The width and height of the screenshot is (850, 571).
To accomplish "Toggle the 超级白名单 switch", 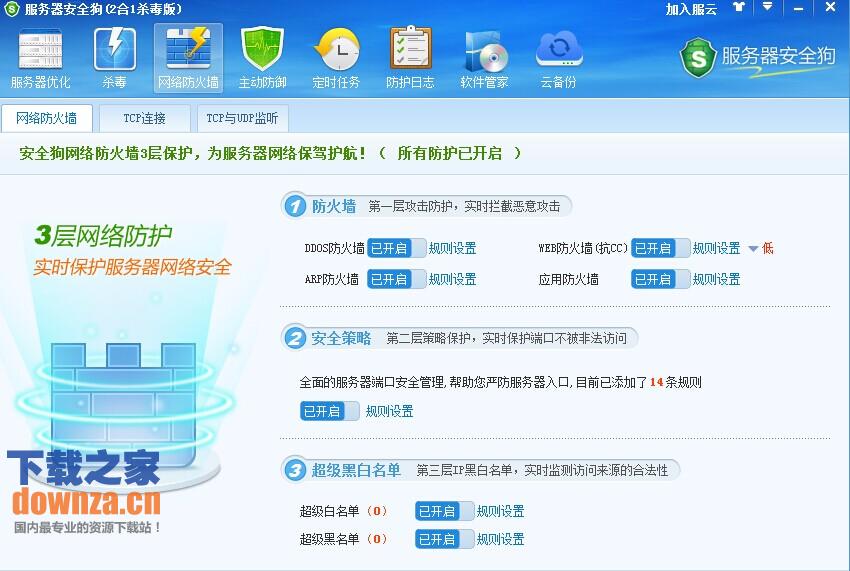I will coord(445,511).
